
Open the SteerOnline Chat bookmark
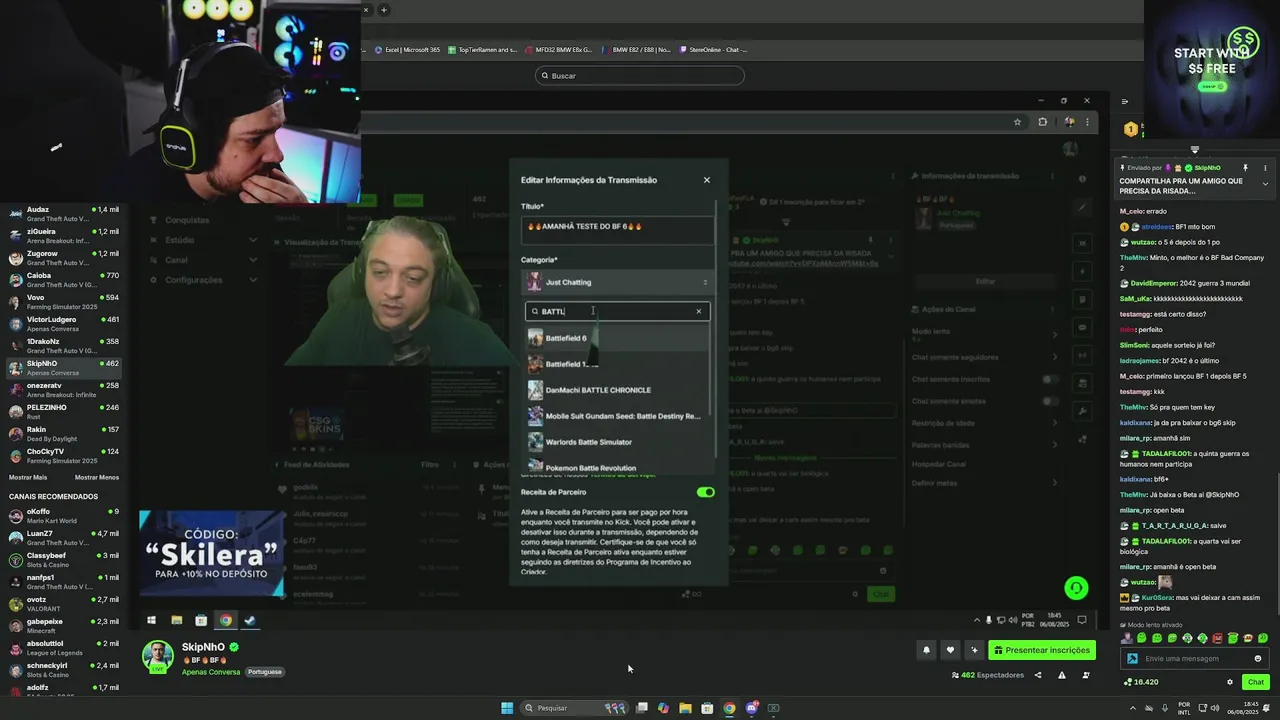coord(713,50)
